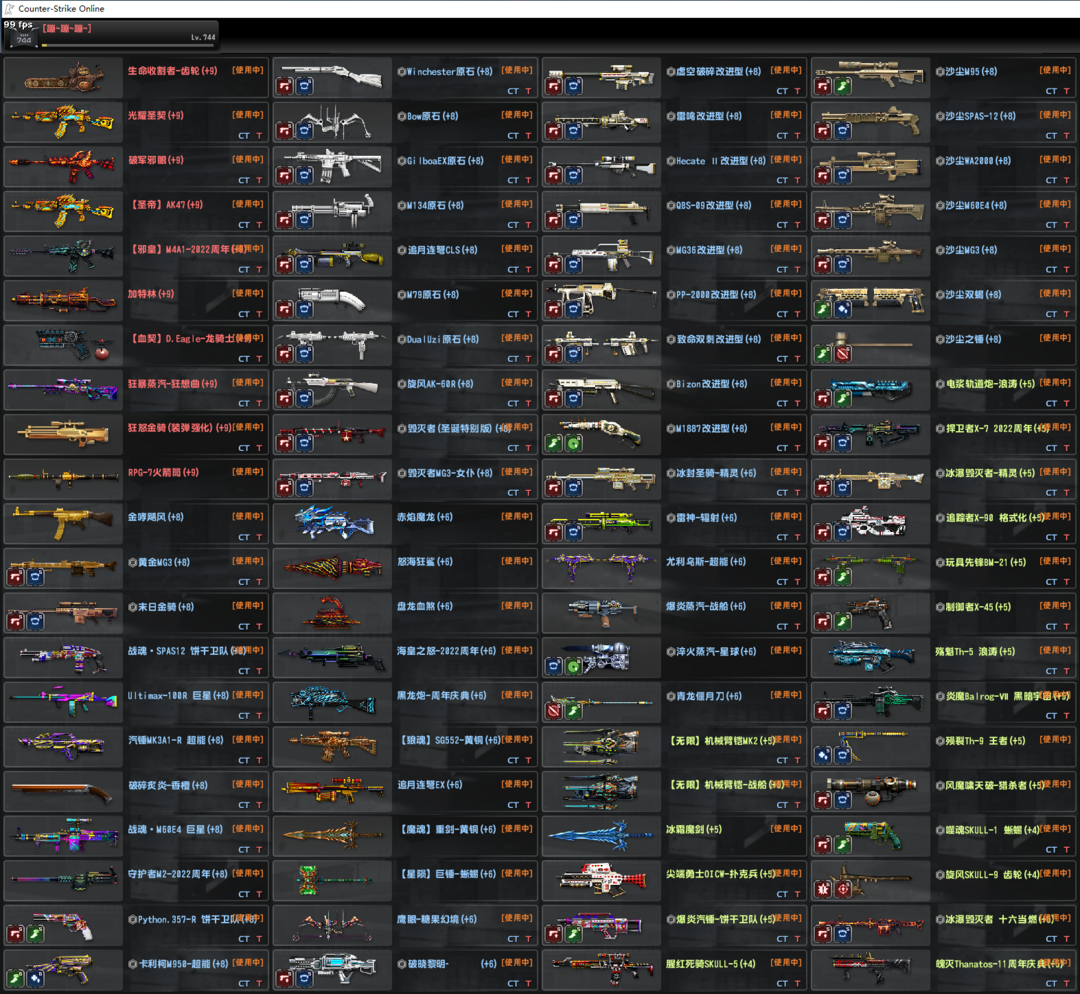The image size is (1080, 994).
Task: Click the level 744 badge
Action: [24, 40]
